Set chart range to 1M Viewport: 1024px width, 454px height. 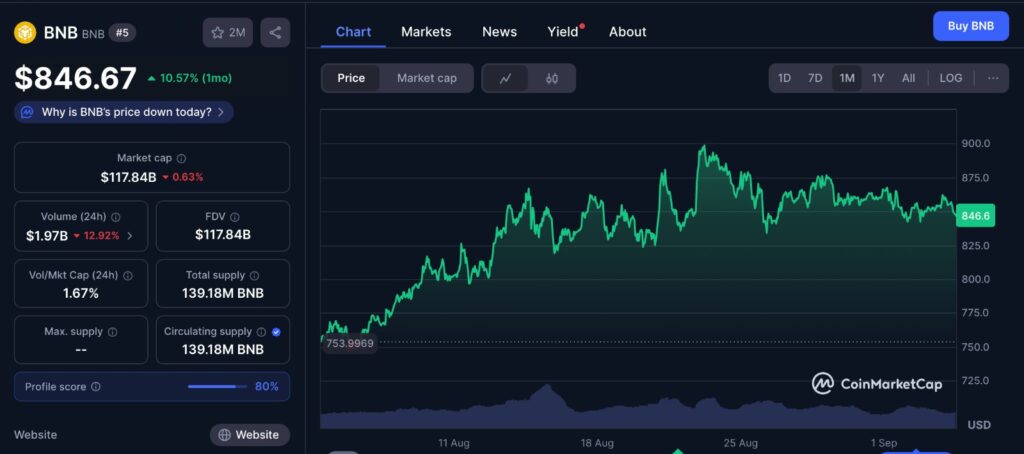click(847, 78)
